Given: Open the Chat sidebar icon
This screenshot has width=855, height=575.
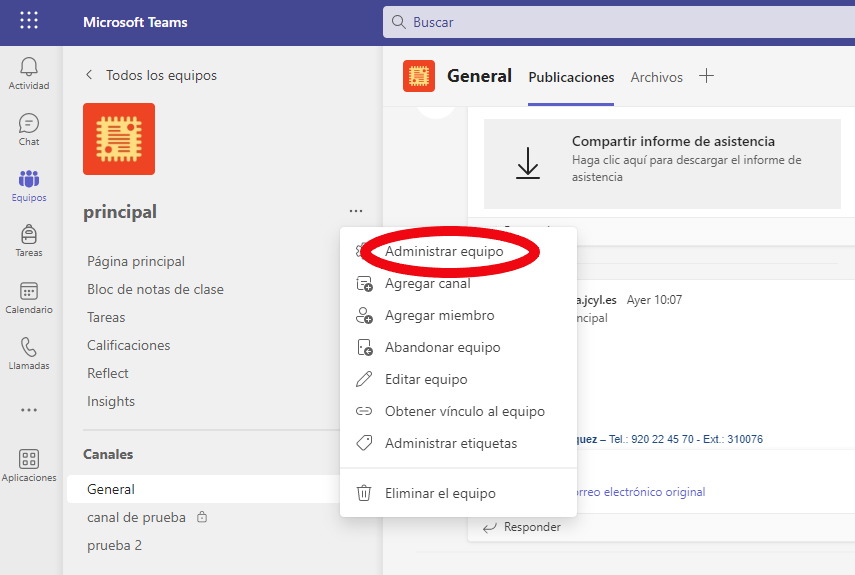Looking at the screenshot, I should tap(29, 123).
